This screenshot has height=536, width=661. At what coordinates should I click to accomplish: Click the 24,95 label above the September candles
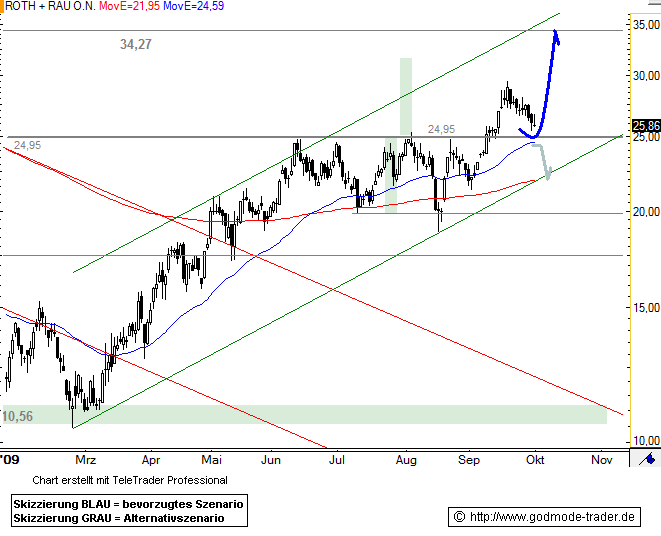(x=441, y=129)
